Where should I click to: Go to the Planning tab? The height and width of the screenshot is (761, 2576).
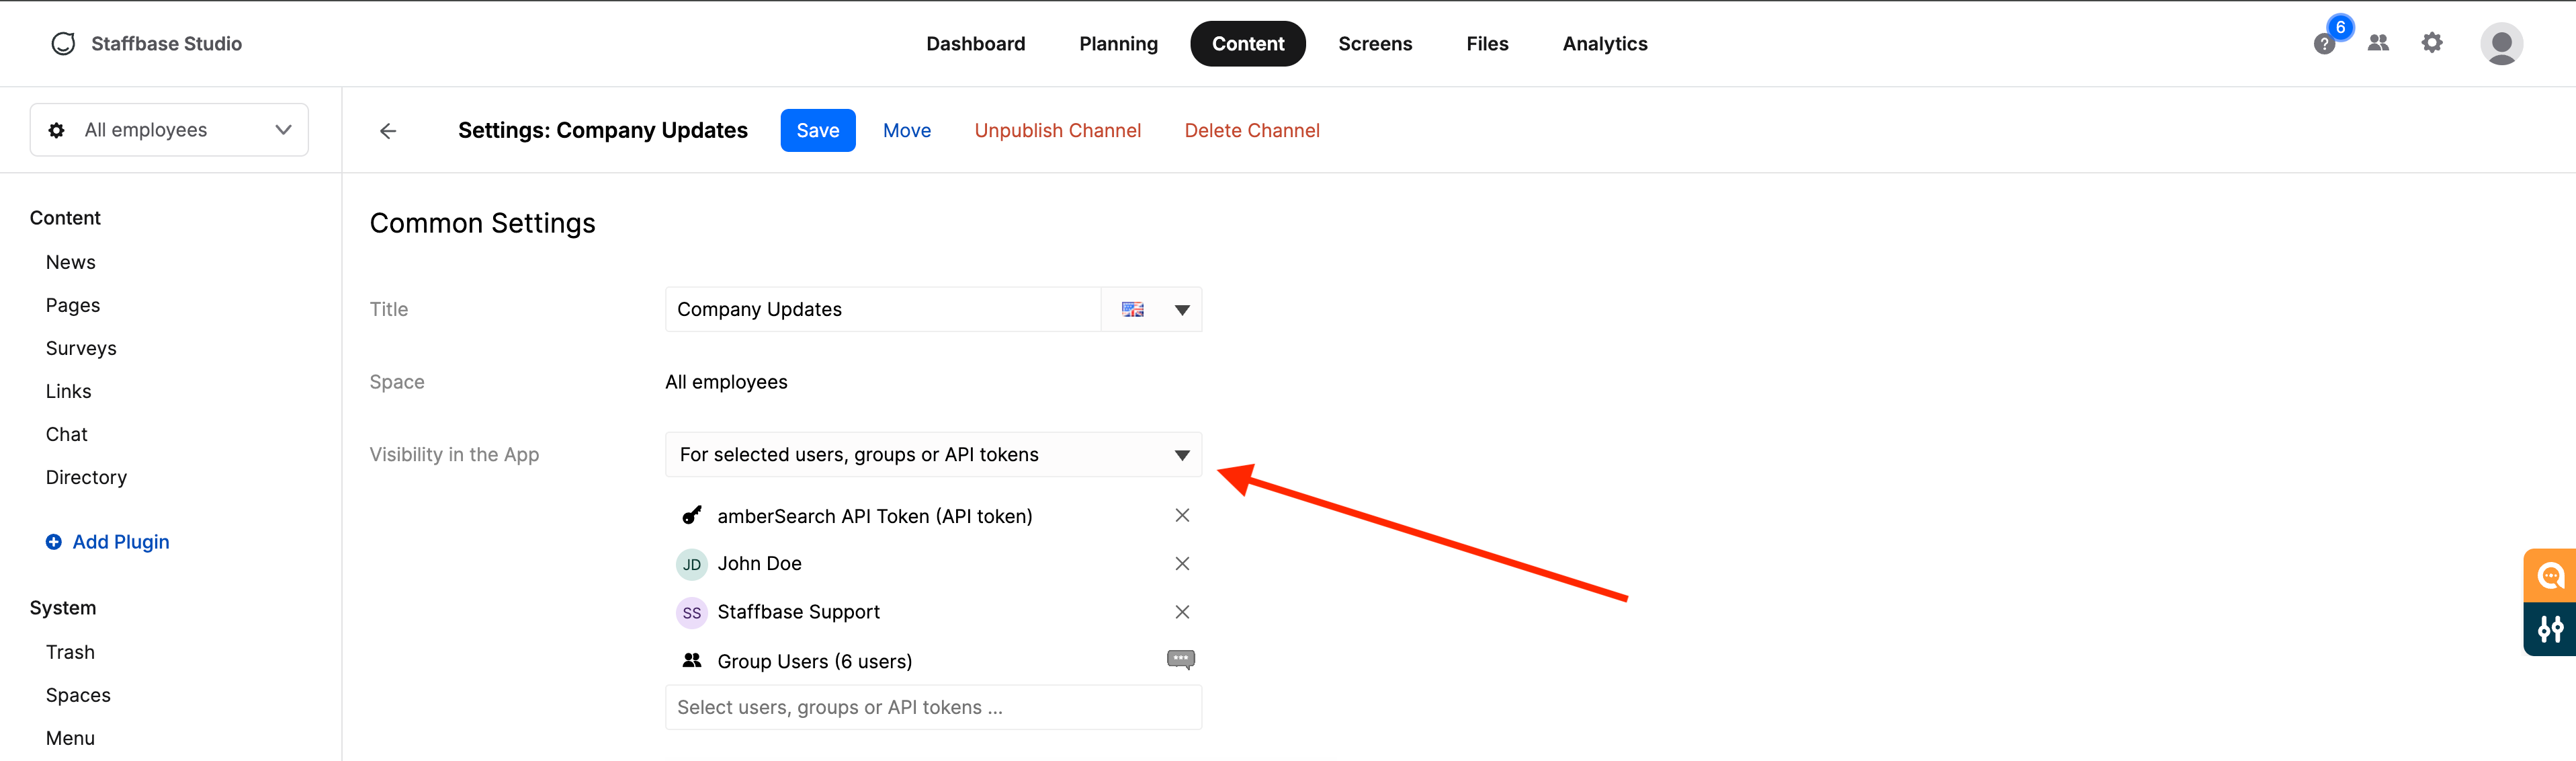pos(1118,44)
